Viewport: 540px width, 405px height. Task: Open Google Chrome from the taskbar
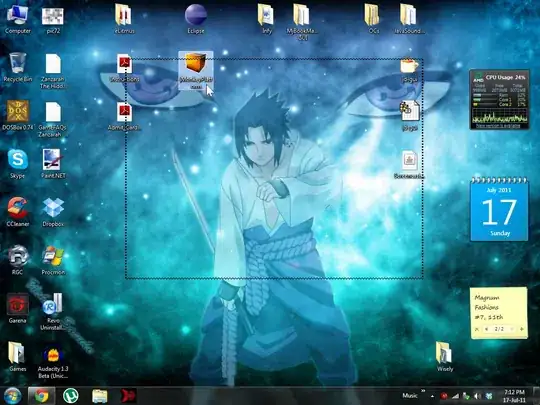point(41,396)
